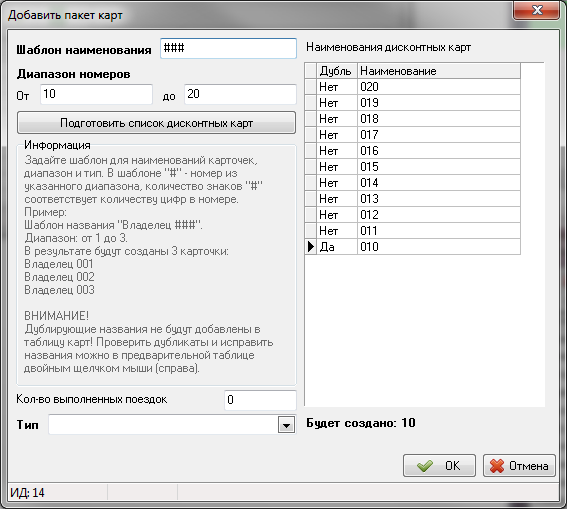Click the Тип combo box field
This screenshot has height=509, width=567.
click(x=163, y=425)
